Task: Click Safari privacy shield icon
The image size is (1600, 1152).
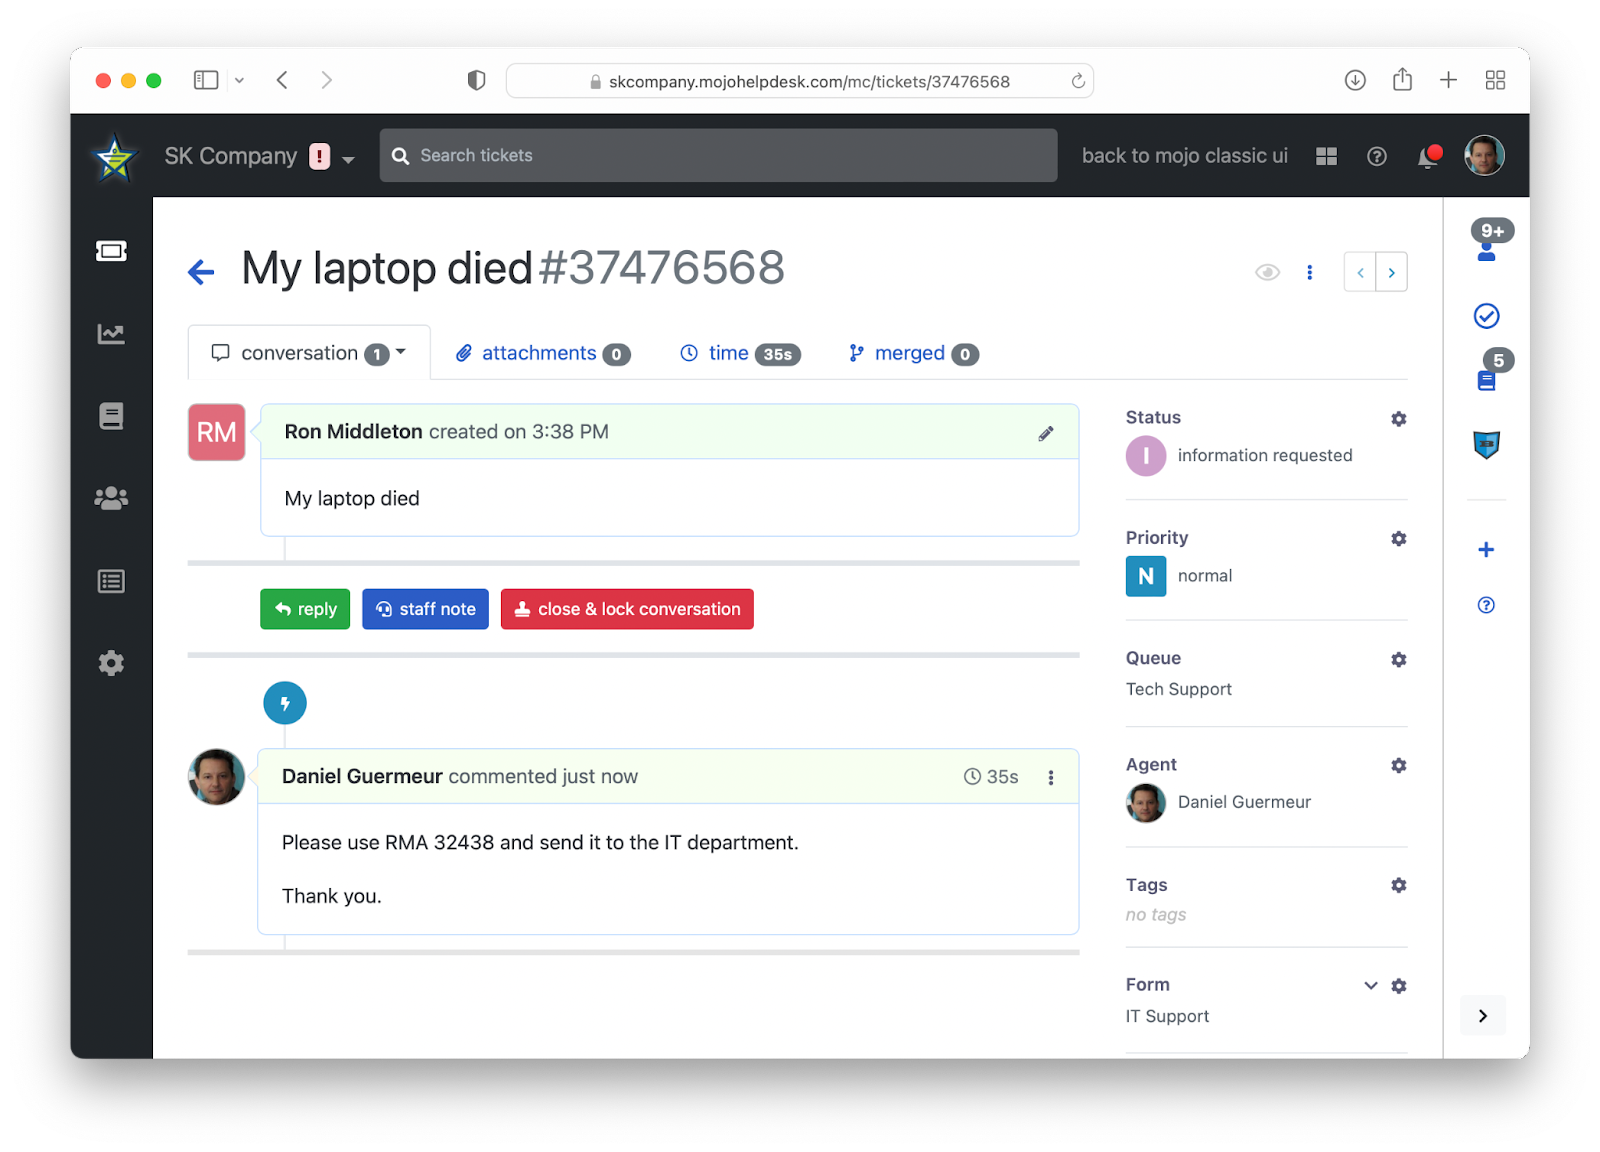Action: pyautogui.click(x=476, y=80)
